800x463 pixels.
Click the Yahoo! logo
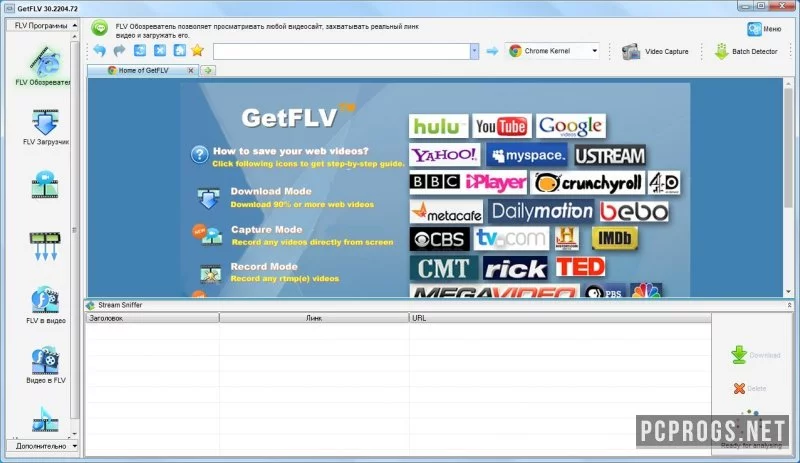pos(444,155)
